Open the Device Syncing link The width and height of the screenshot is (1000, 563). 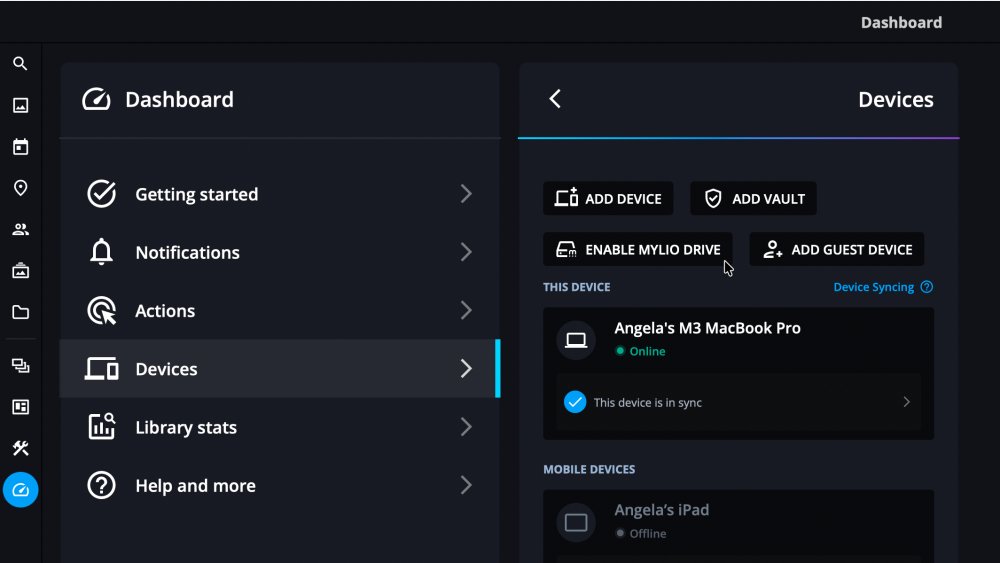873,287
